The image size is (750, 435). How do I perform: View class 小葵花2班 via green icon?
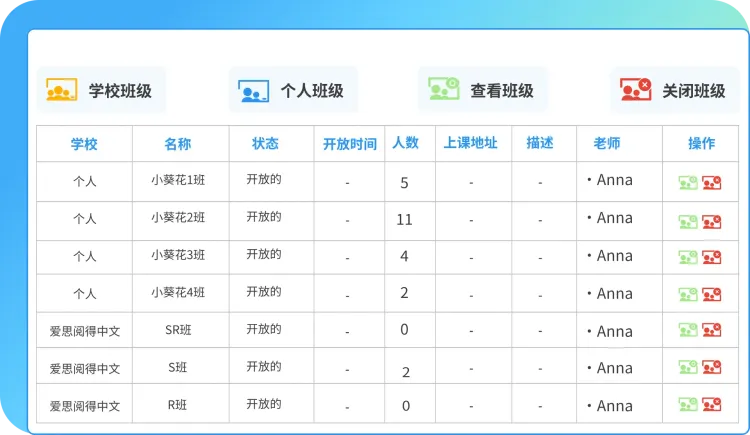point(688,222)
